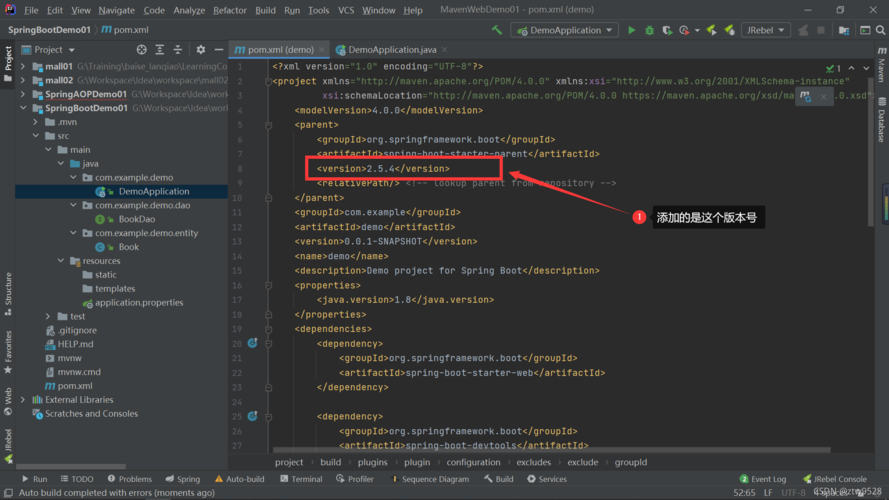This screenshot has height=500, width=889.
Task: Expand External Libraries node
Action: 23,400
